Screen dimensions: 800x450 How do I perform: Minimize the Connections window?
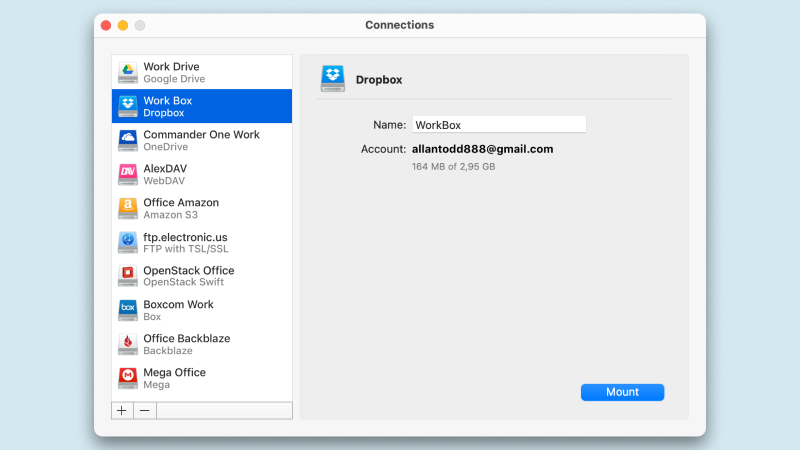pyautogui.click(x=123, y=26)
